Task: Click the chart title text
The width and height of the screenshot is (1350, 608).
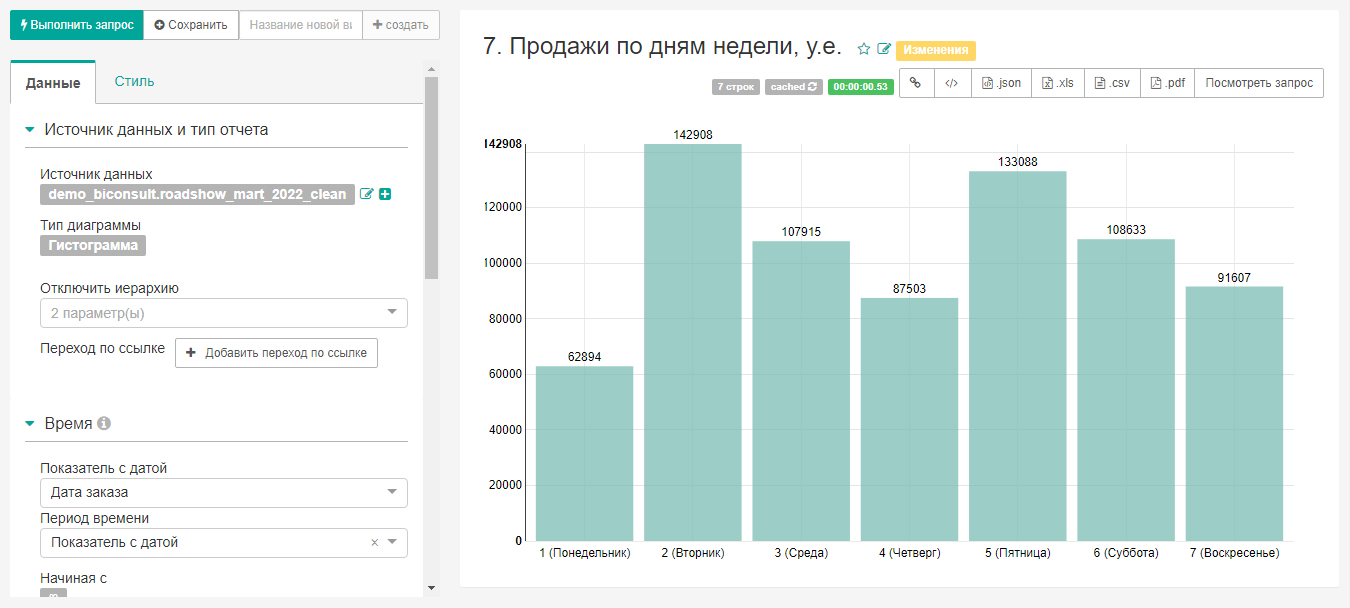Action: pyautogui.click(x=663, y=47)
